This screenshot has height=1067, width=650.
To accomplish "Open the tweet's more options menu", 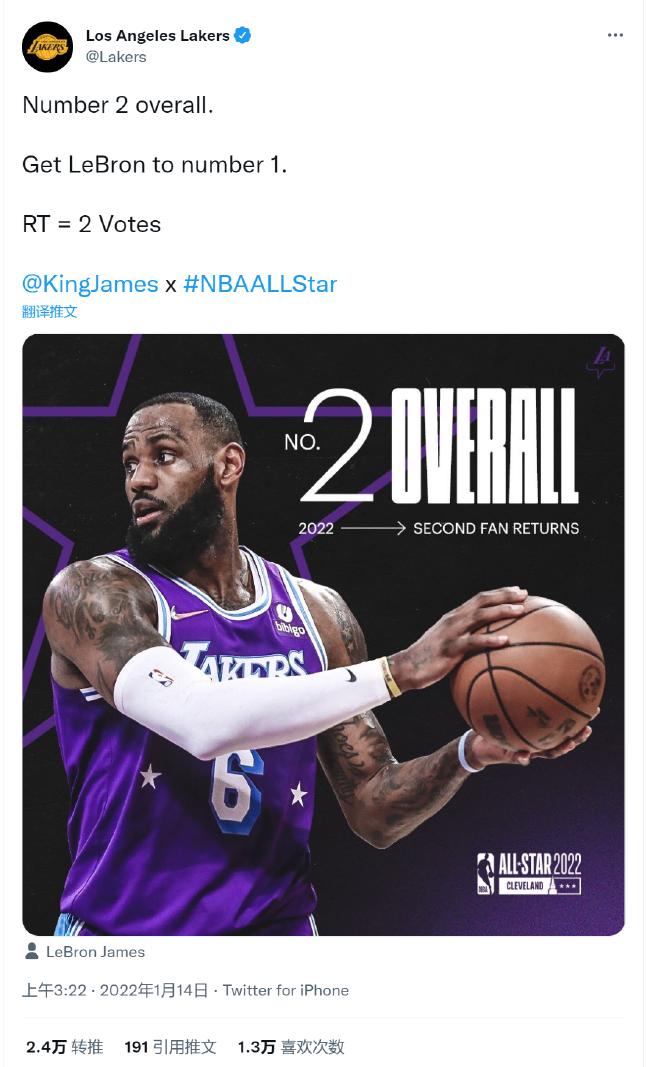I will coord(615,36).
